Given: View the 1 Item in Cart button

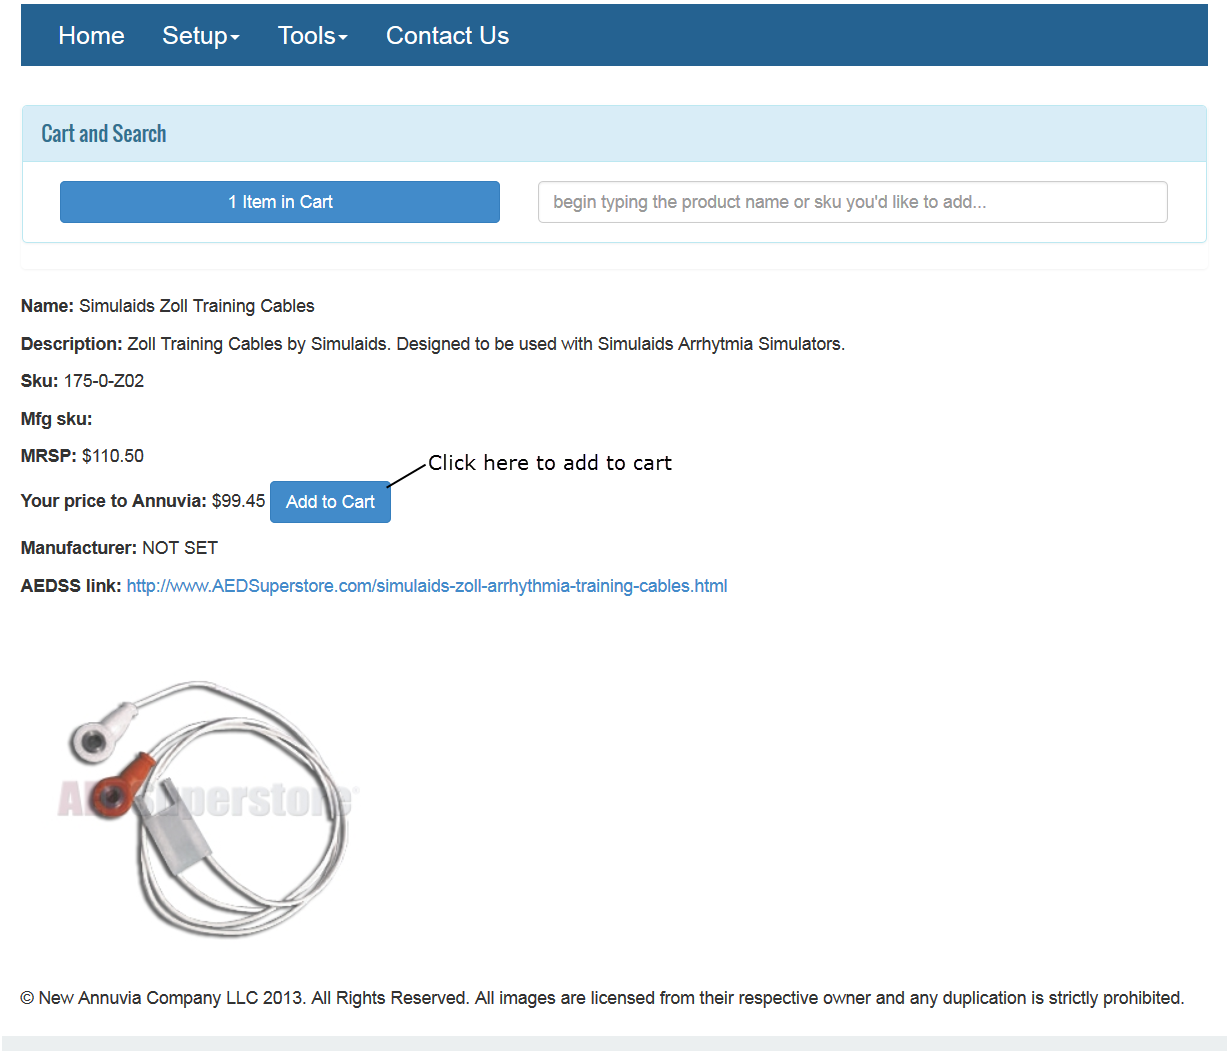Looking at the screenshot, I should [x=280, y=202].
